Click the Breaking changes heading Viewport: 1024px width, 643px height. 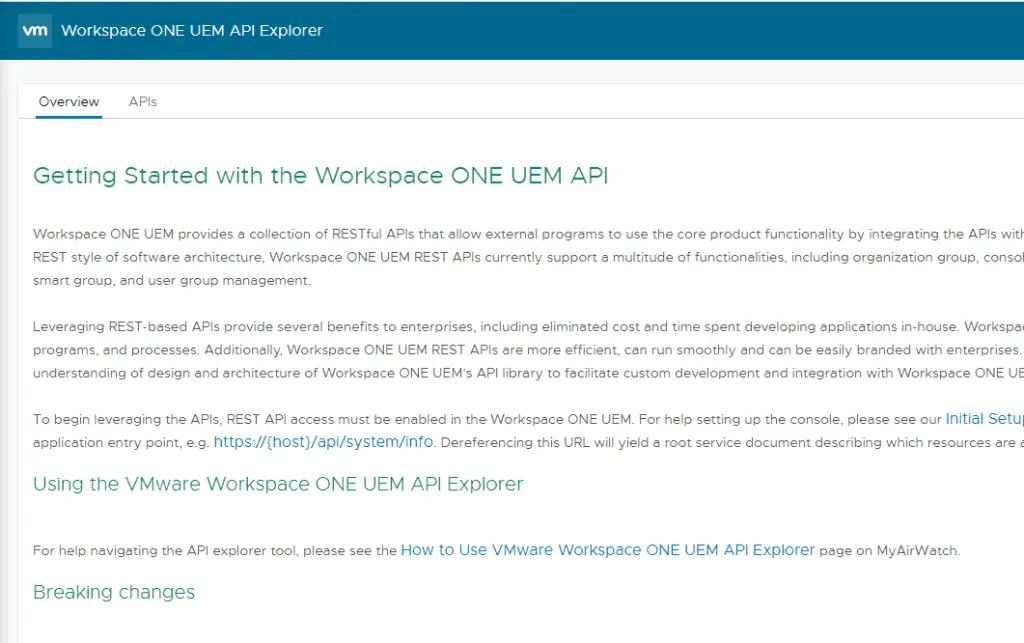[114, 592]
